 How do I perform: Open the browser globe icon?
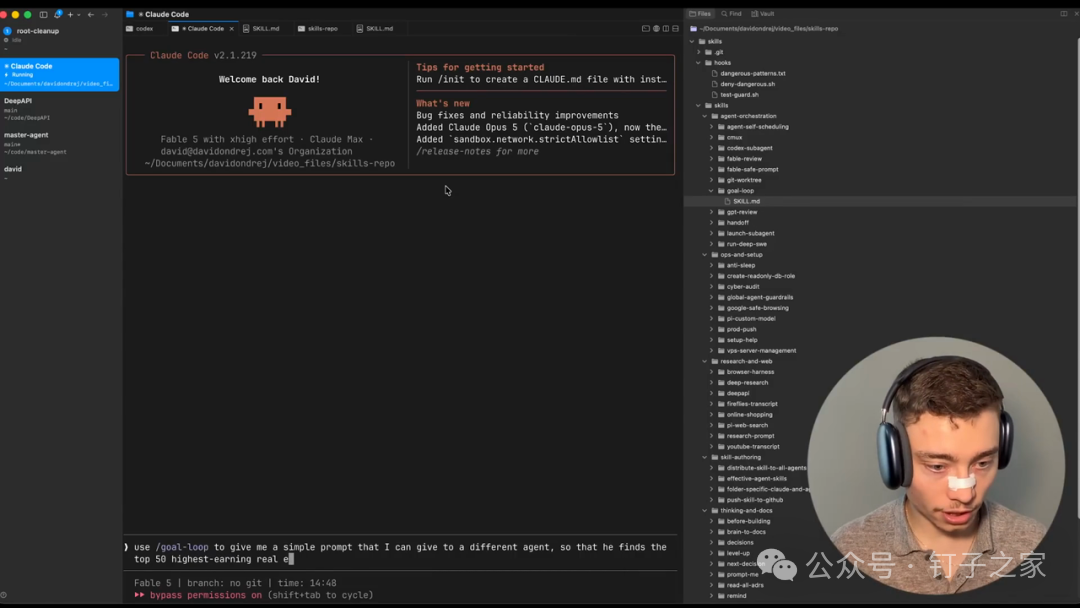(656, 29)
